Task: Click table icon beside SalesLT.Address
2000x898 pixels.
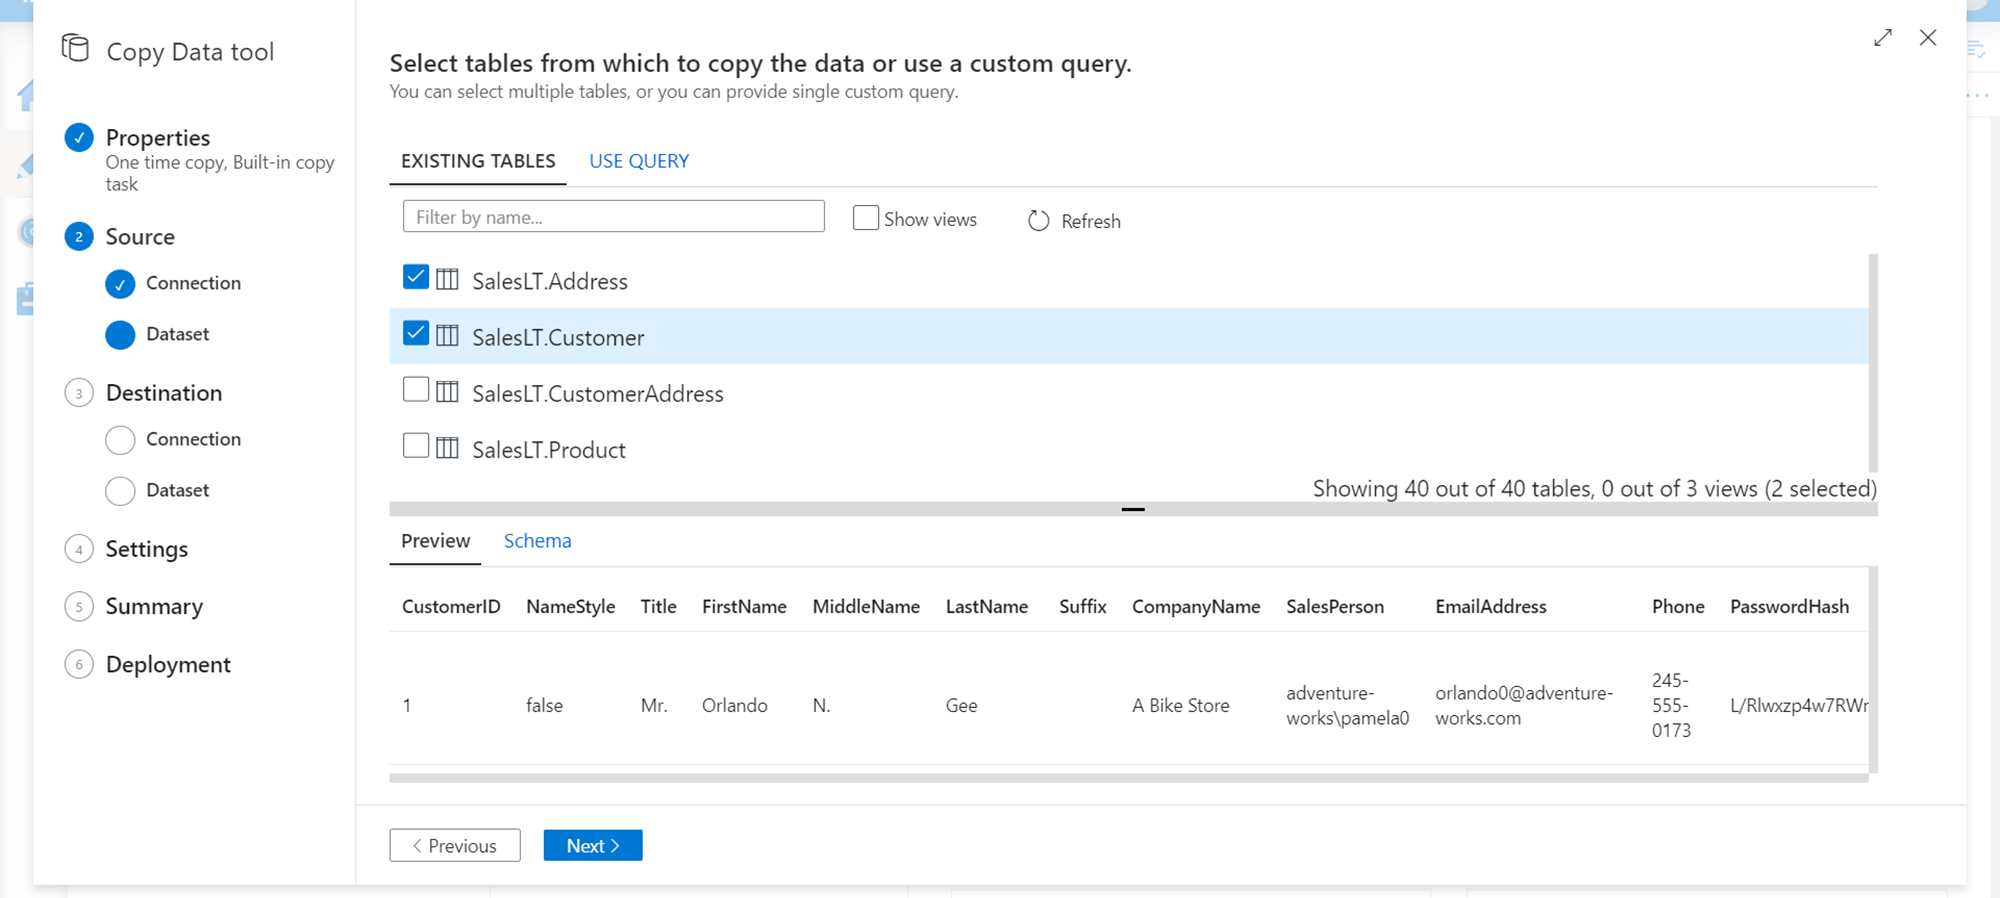Action: tap(447, 280)
